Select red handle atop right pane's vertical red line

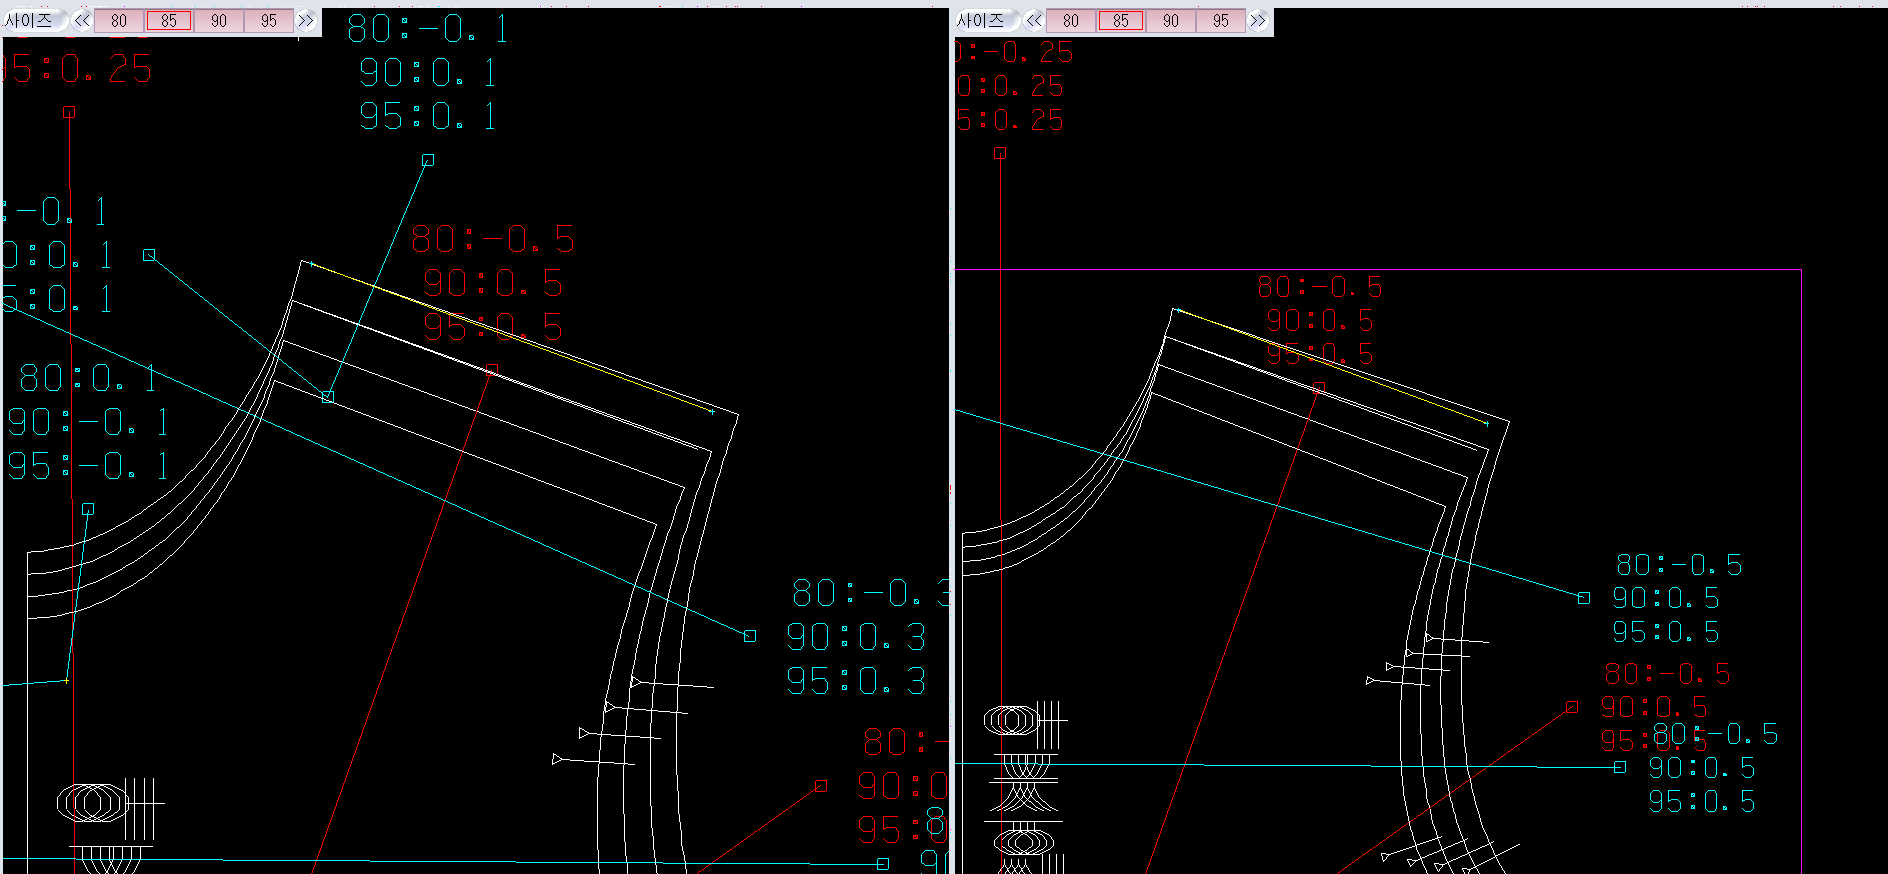pos(1000,153)
